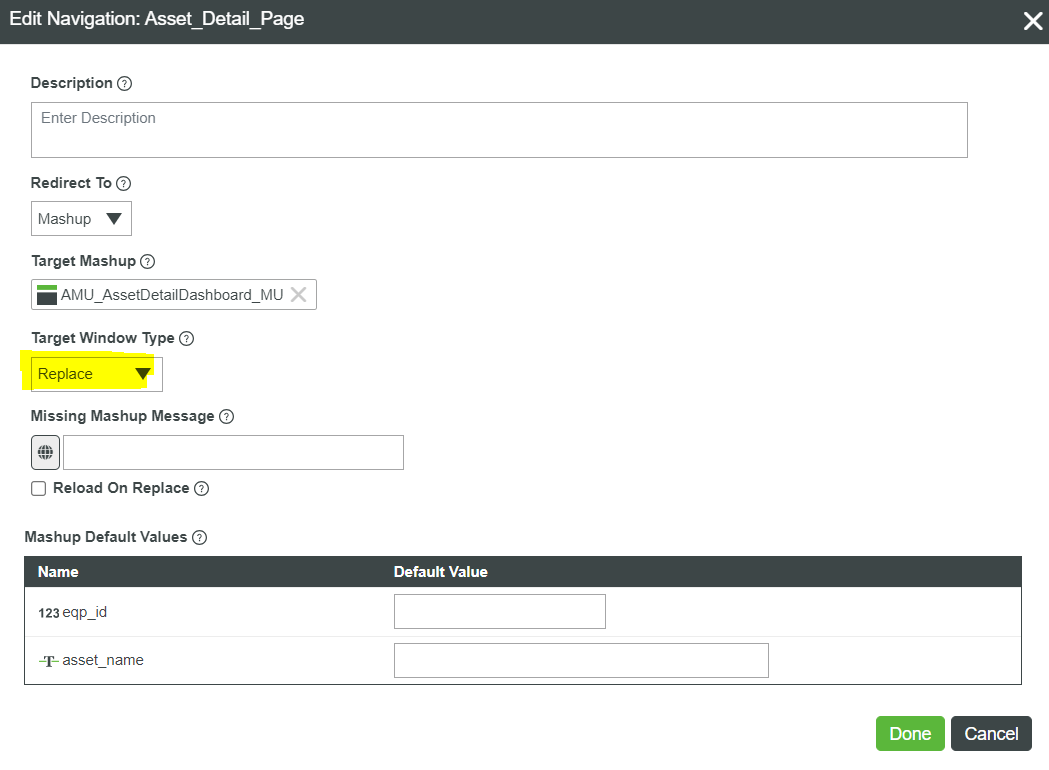Click the globe localization token icon
Image resolution: width=1049 pixels, height=770 pixels.
(45, 452)
